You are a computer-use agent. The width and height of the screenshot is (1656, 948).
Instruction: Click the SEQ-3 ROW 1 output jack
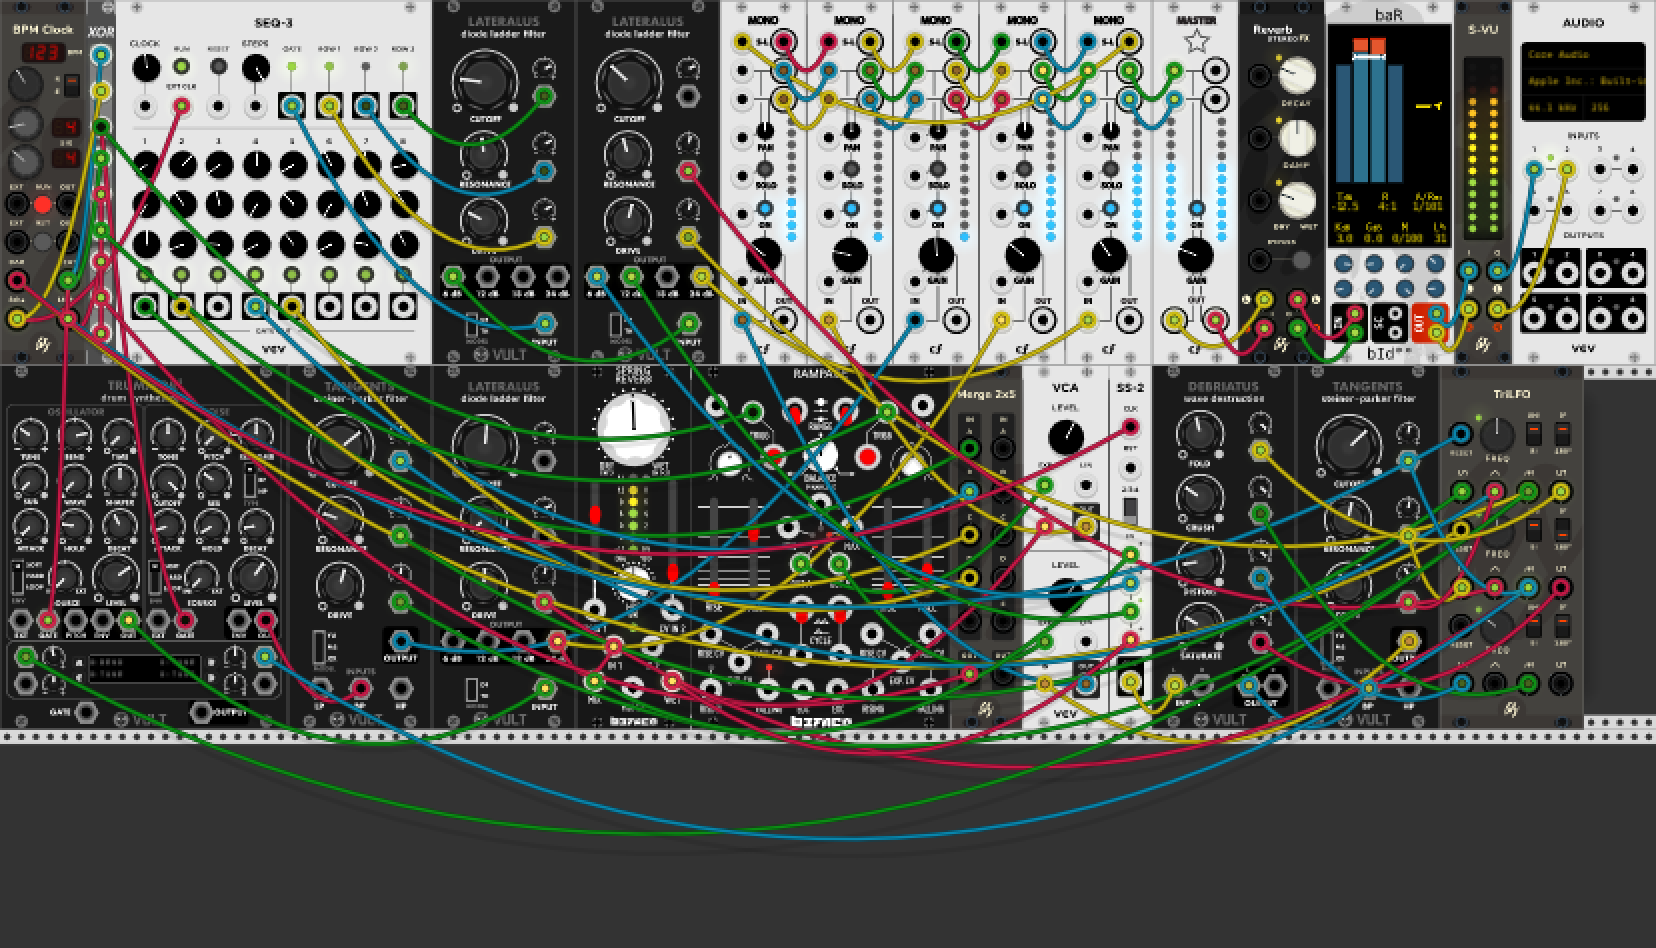pyautogui.click(x=329, y=105)
